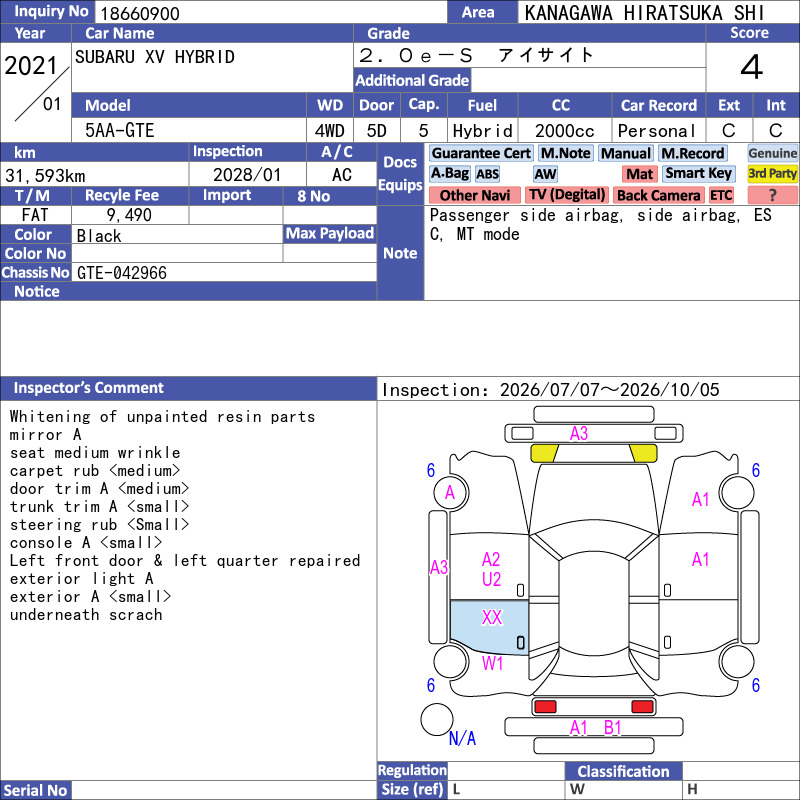Click the spare tire circle
The height and width of the screenshot is (800, 800).
[x=437, y=719]
